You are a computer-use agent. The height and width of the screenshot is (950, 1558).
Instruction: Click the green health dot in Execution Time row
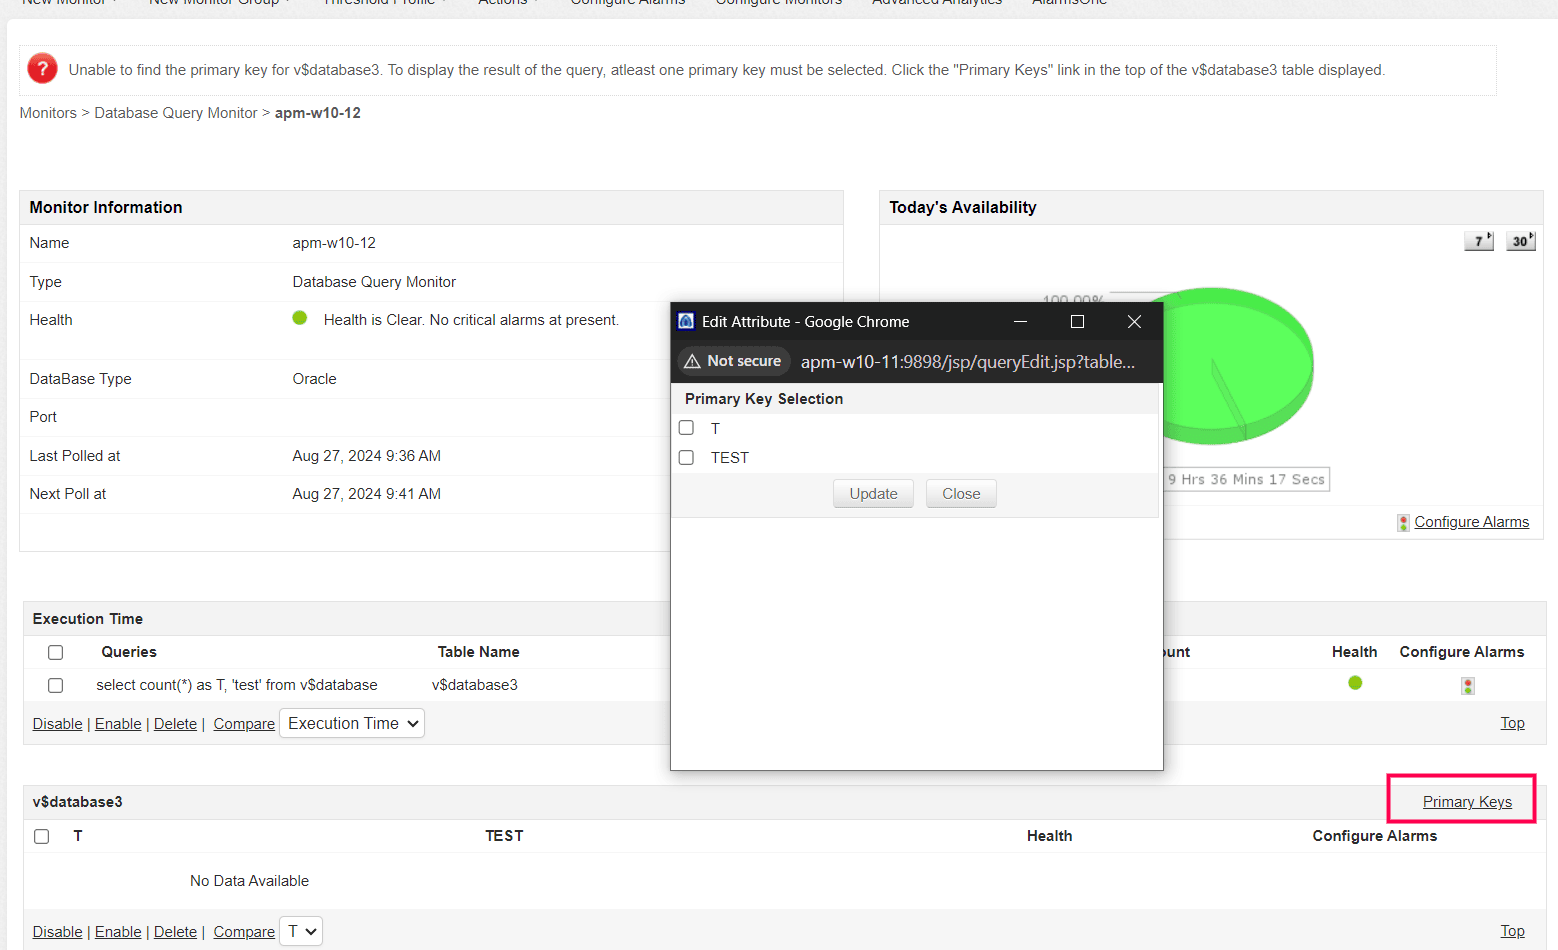click(1355, 683)
